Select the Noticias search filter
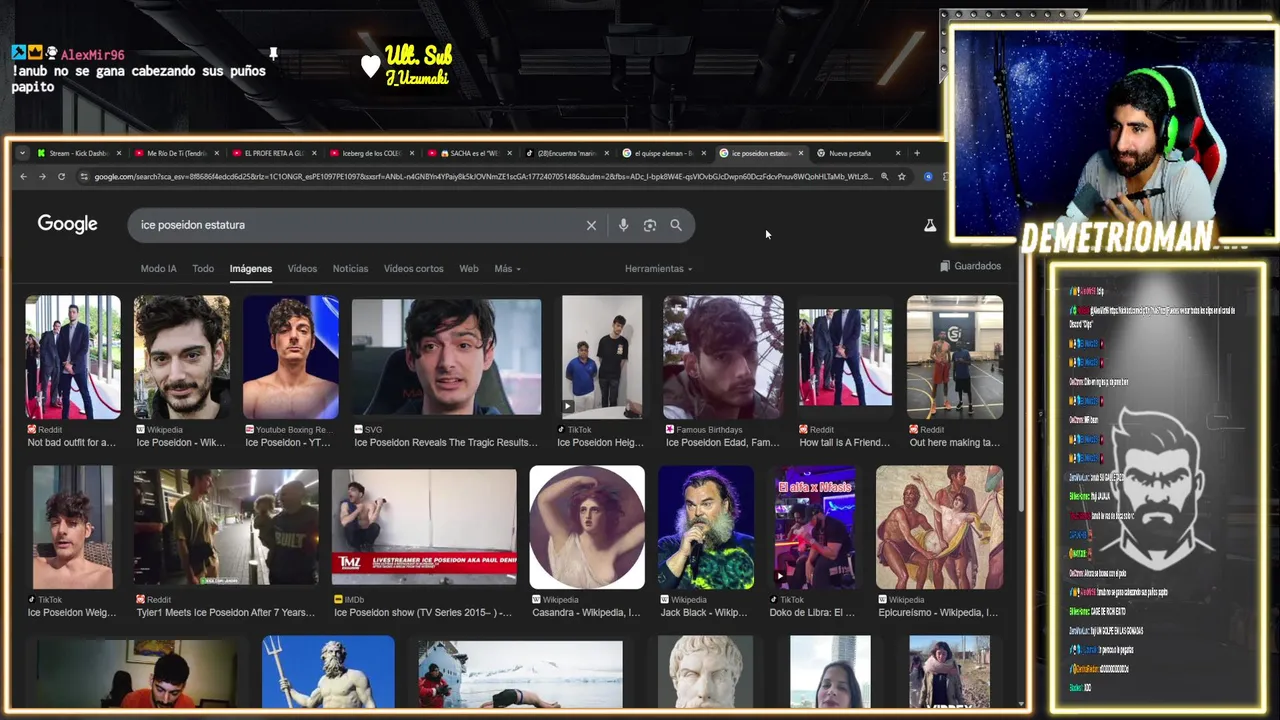 point(350,268)
